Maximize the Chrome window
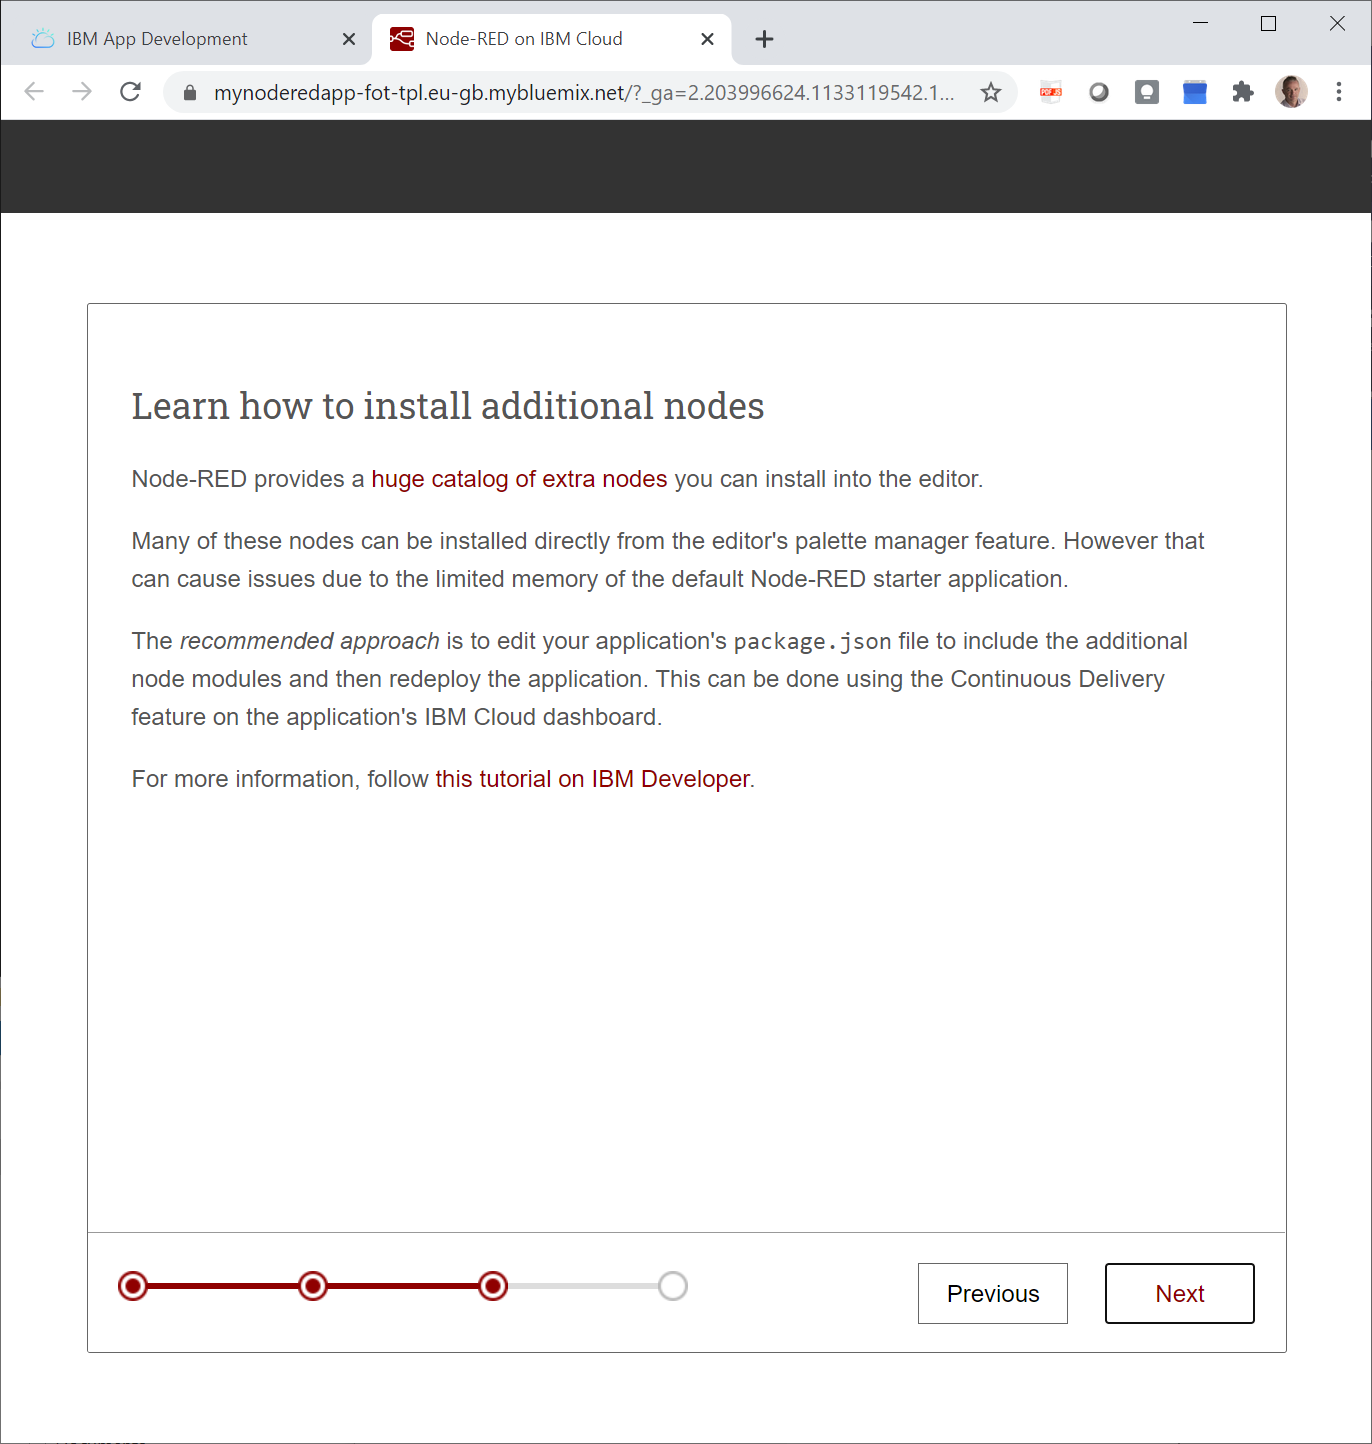The width and height of the screenshot is (1372, 1444). pos(1269,24)
